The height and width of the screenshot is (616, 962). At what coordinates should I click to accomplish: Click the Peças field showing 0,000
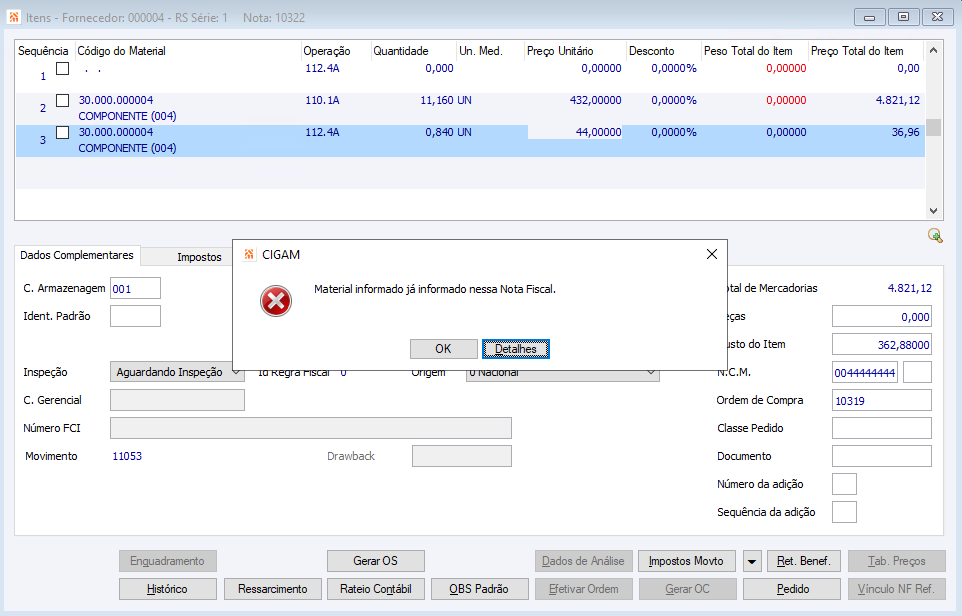click(882, 317)
